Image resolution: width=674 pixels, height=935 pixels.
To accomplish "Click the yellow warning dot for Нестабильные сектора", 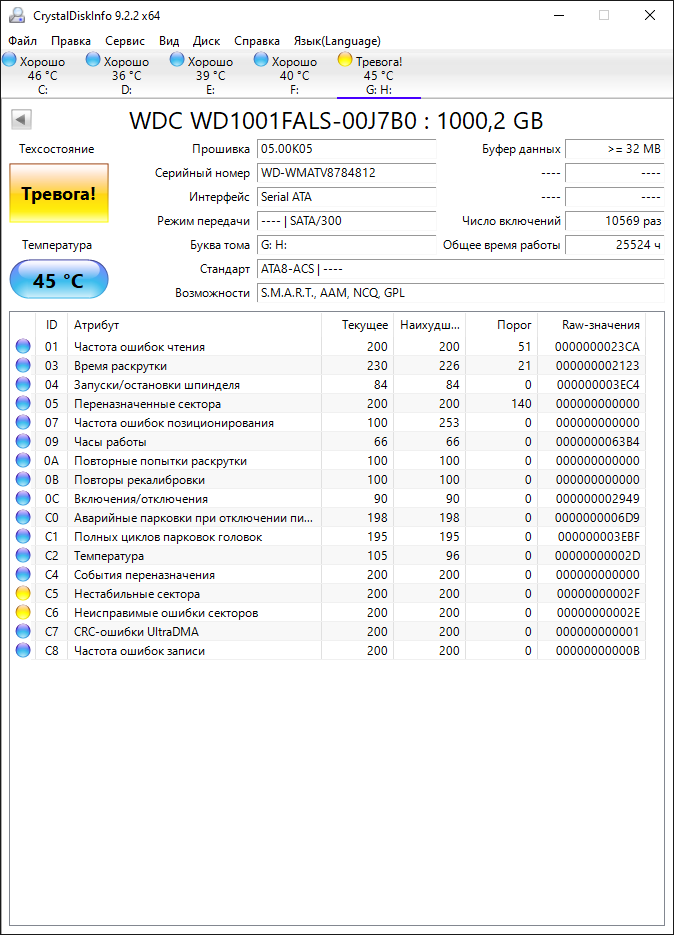I will (x=23, y=593).
